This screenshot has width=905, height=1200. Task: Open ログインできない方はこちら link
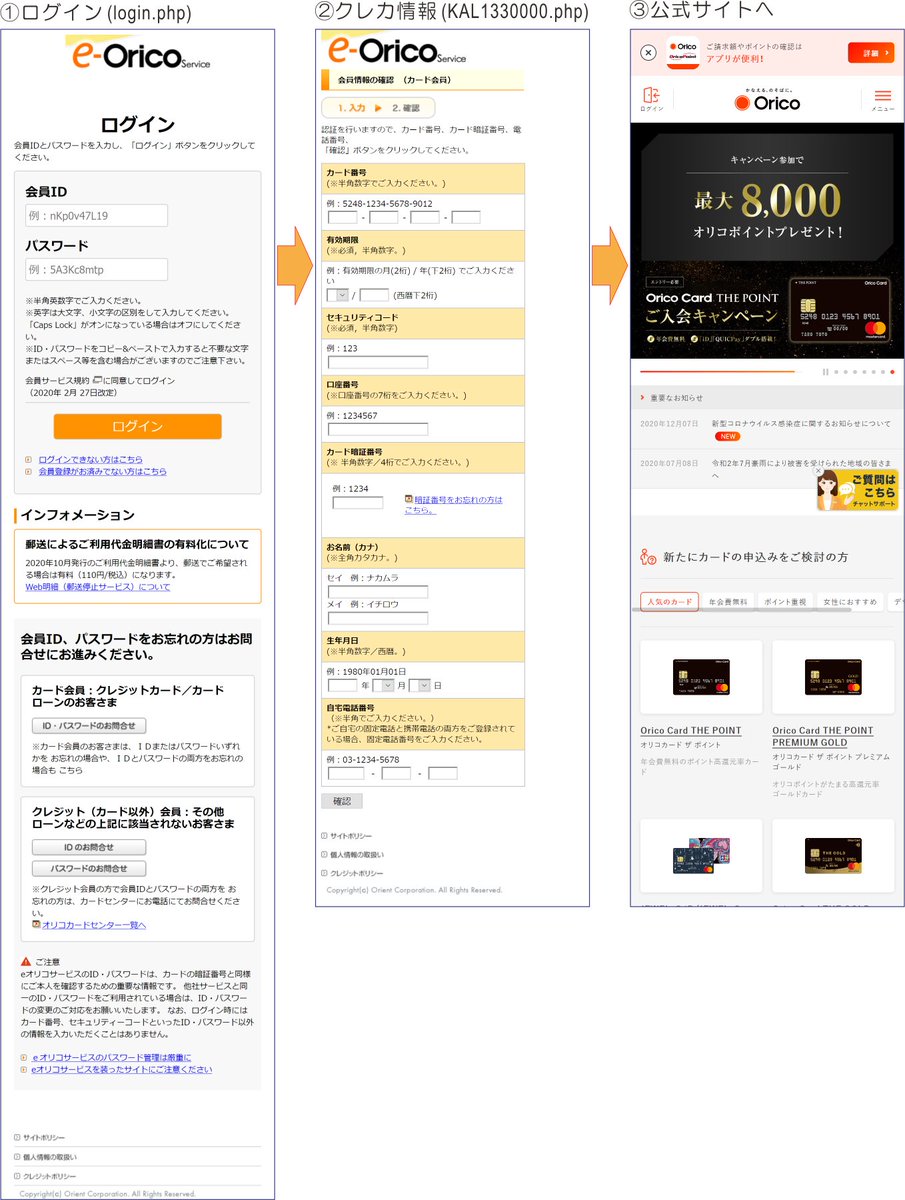tap(90, 459)
